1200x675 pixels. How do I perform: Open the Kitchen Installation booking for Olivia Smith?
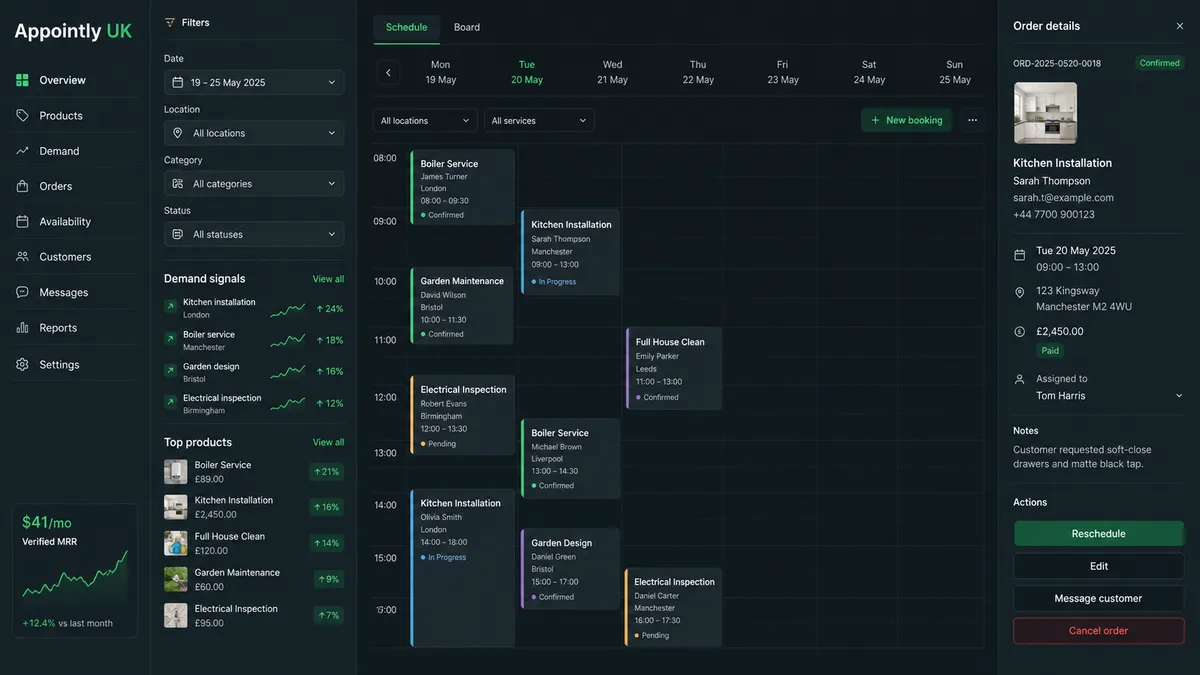462,568
